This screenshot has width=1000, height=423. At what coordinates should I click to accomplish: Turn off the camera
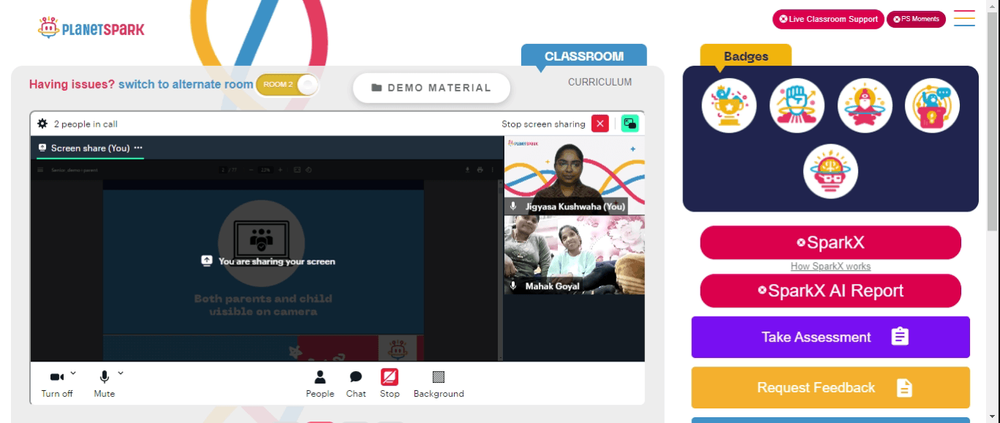57,384
